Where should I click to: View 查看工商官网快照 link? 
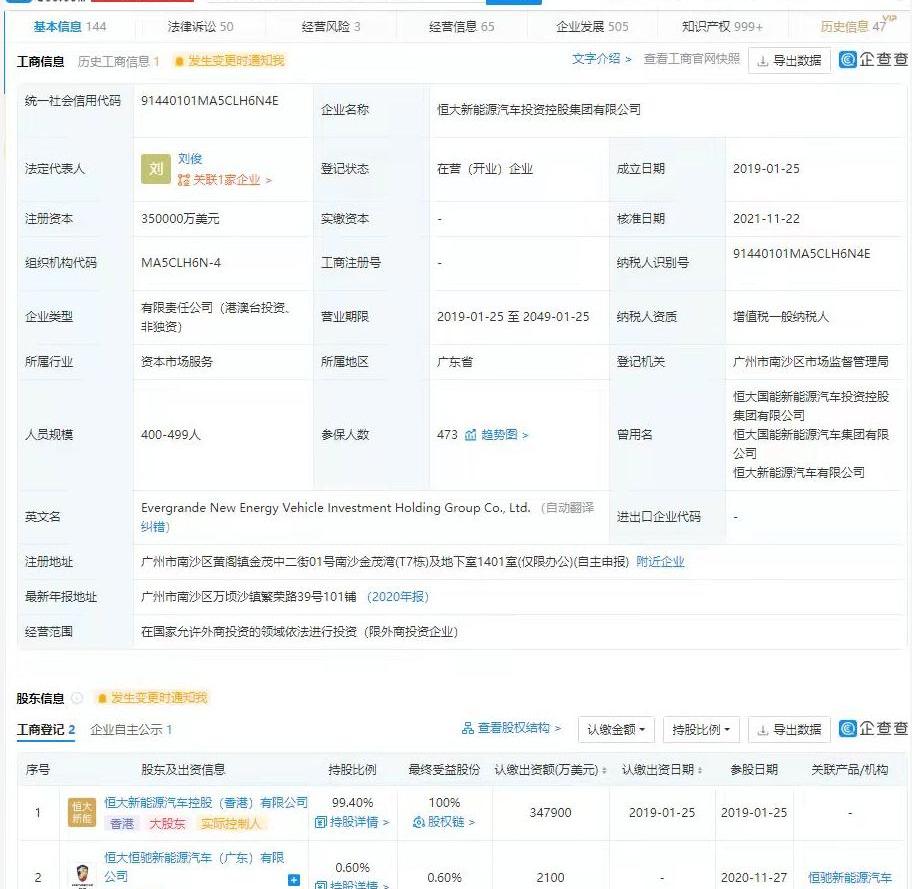click(x=692, y=59)
